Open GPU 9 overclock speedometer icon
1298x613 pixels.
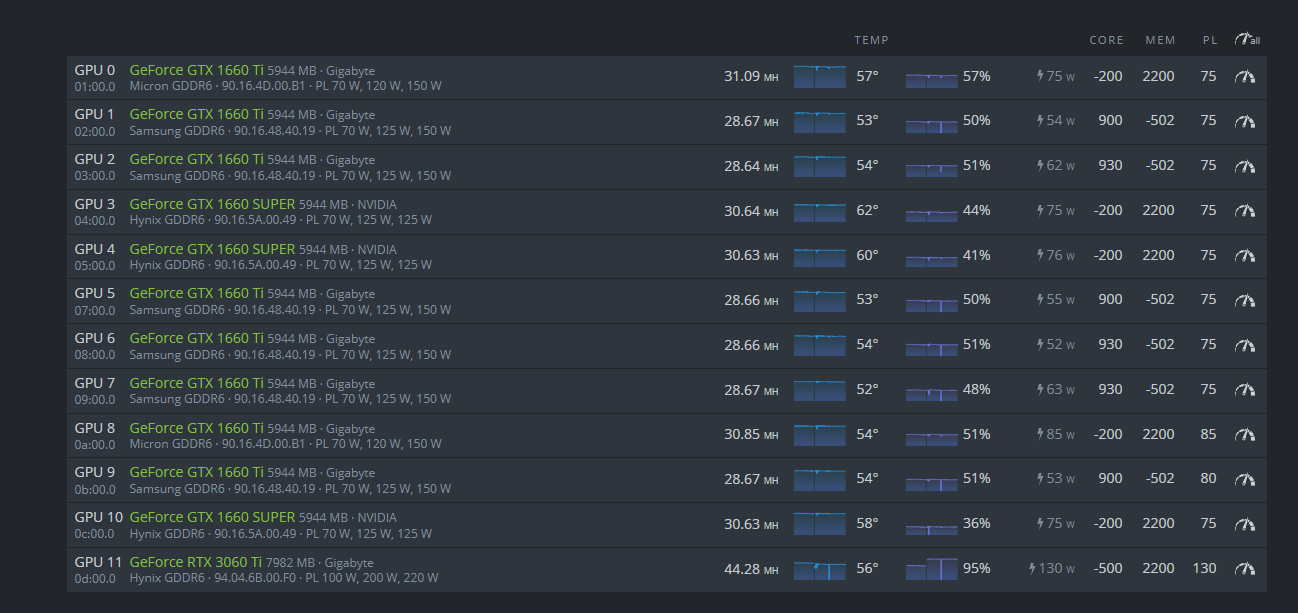(x=1245, y=479)
